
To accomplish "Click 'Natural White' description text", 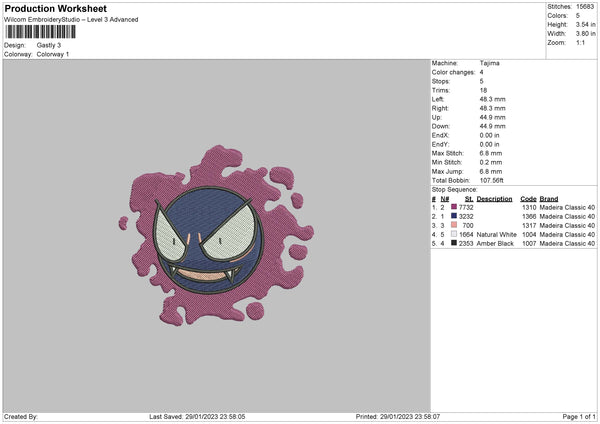I will 497,235.
